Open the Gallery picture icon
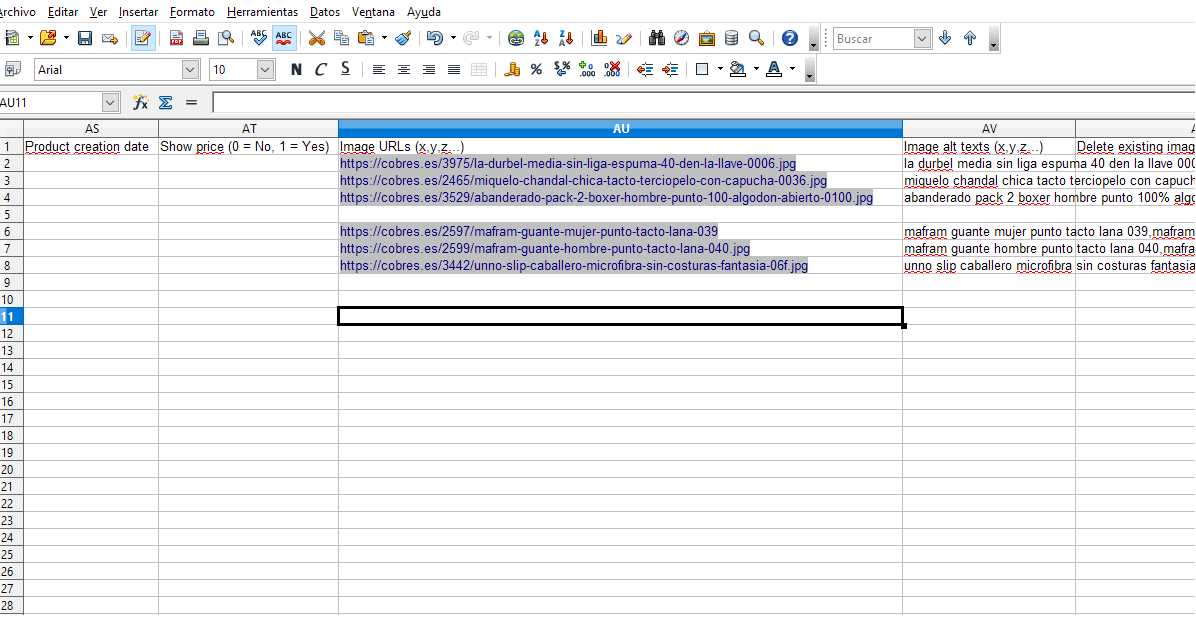This screenshot has width=1196, height=620. 706,38
